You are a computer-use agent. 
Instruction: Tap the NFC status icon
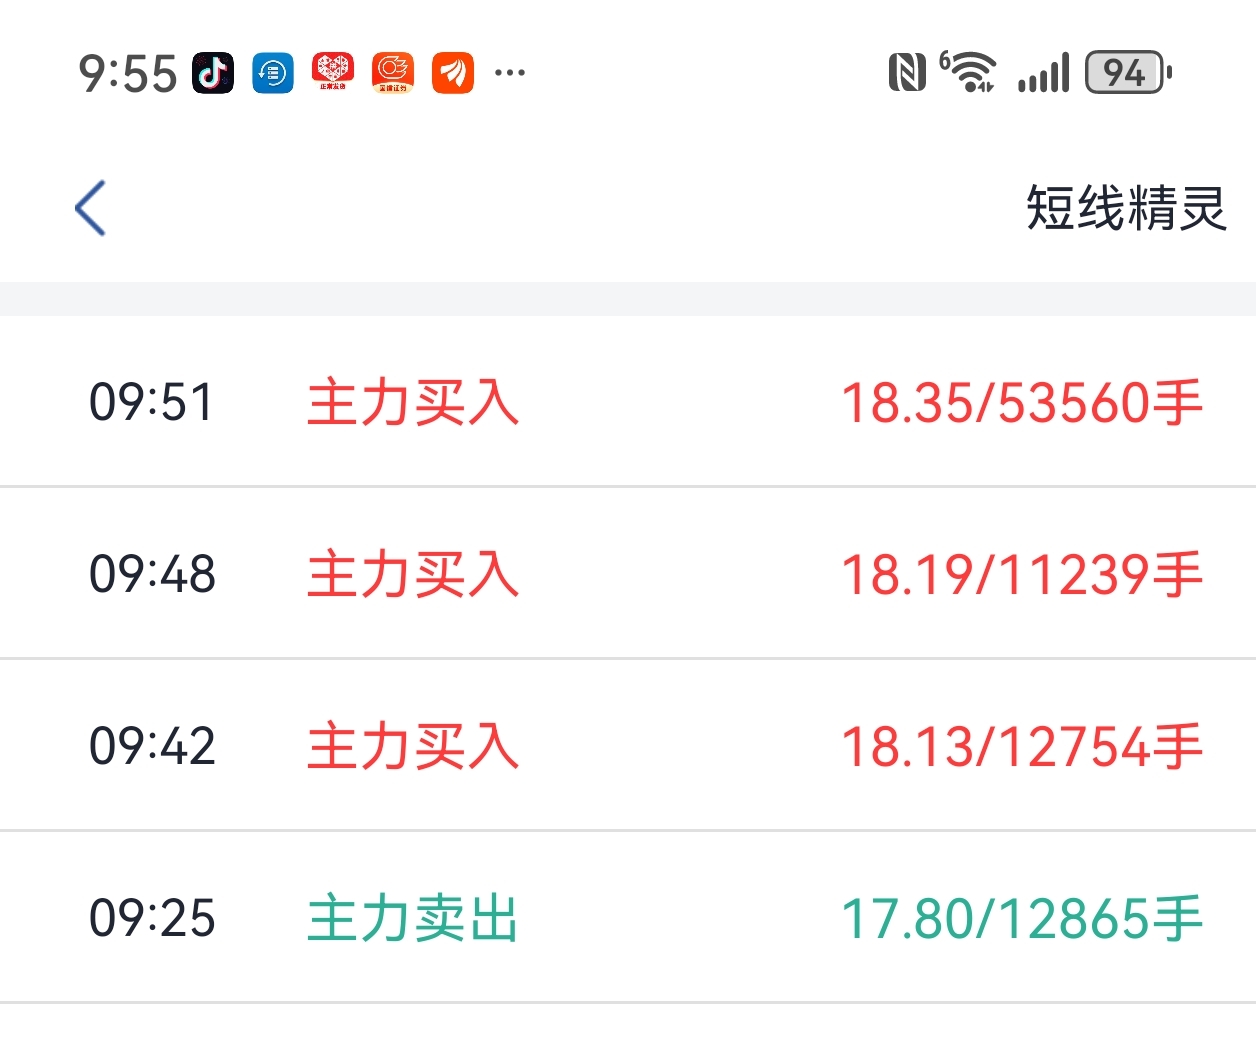click(907, 72)
